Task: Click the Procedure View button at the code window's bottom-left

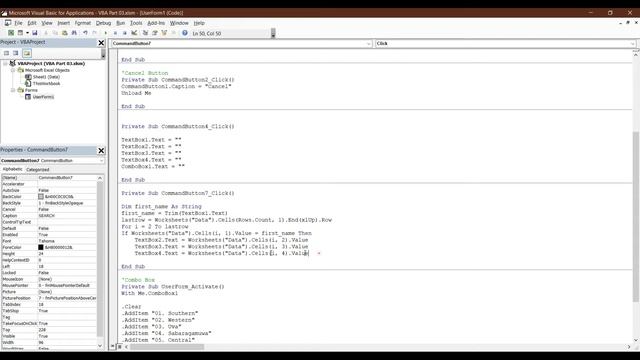Action: point(113,347)
